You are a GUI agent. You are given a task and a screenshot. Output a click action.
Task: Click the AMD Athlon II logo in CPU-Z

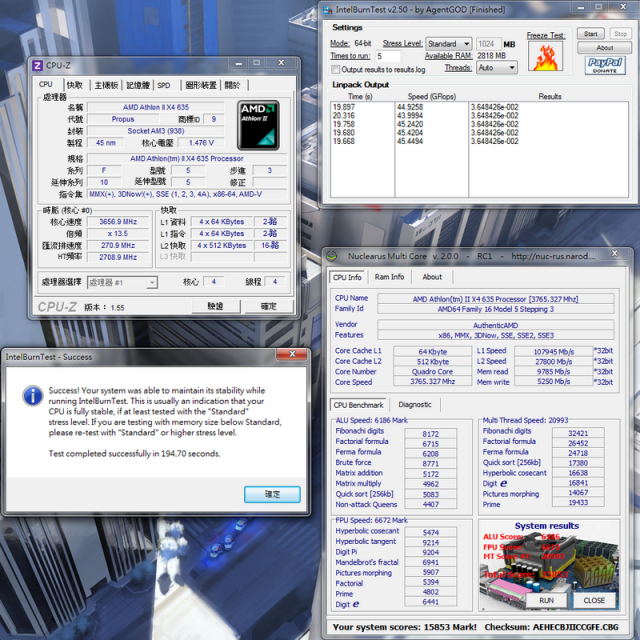[258, 125]
